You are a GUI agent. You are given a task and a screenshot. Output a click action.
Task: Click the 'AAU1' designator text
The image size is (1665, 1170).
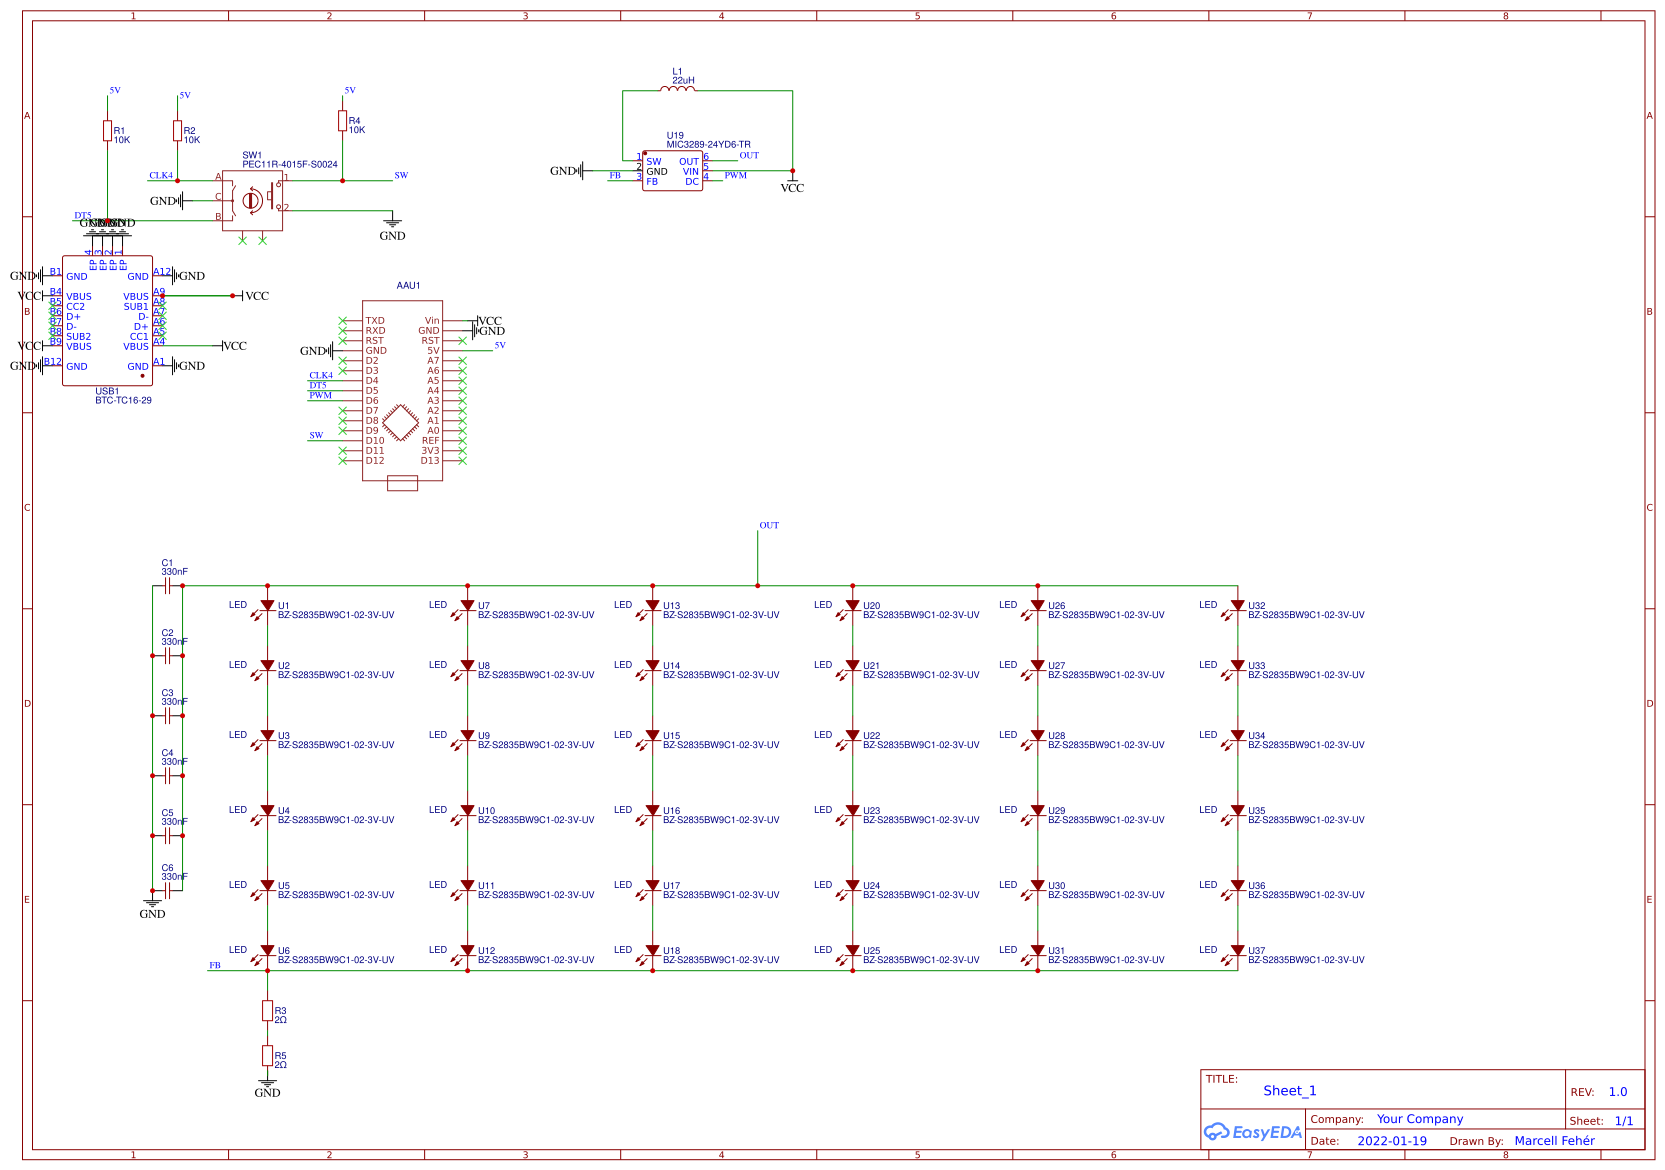(x=408, y=286)
